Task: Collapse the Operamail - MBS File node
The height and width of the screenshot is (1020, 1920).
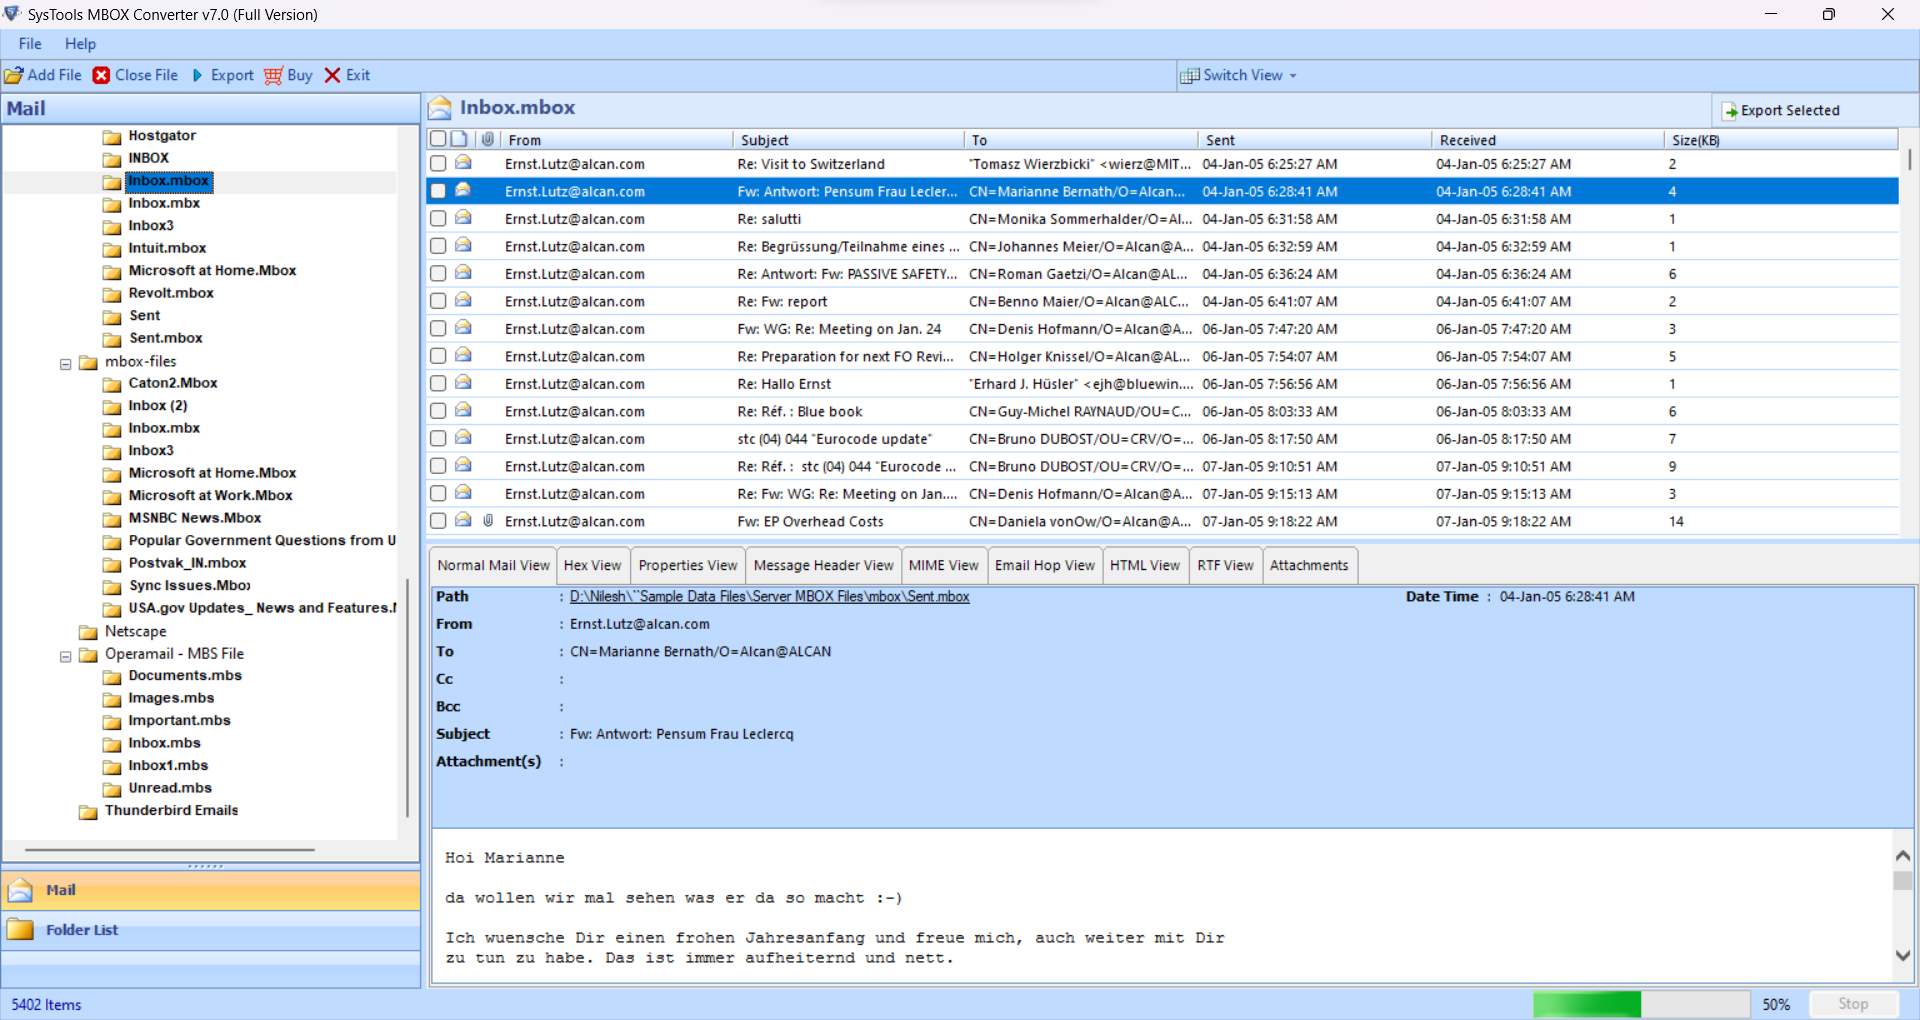Action: point(66,656)
